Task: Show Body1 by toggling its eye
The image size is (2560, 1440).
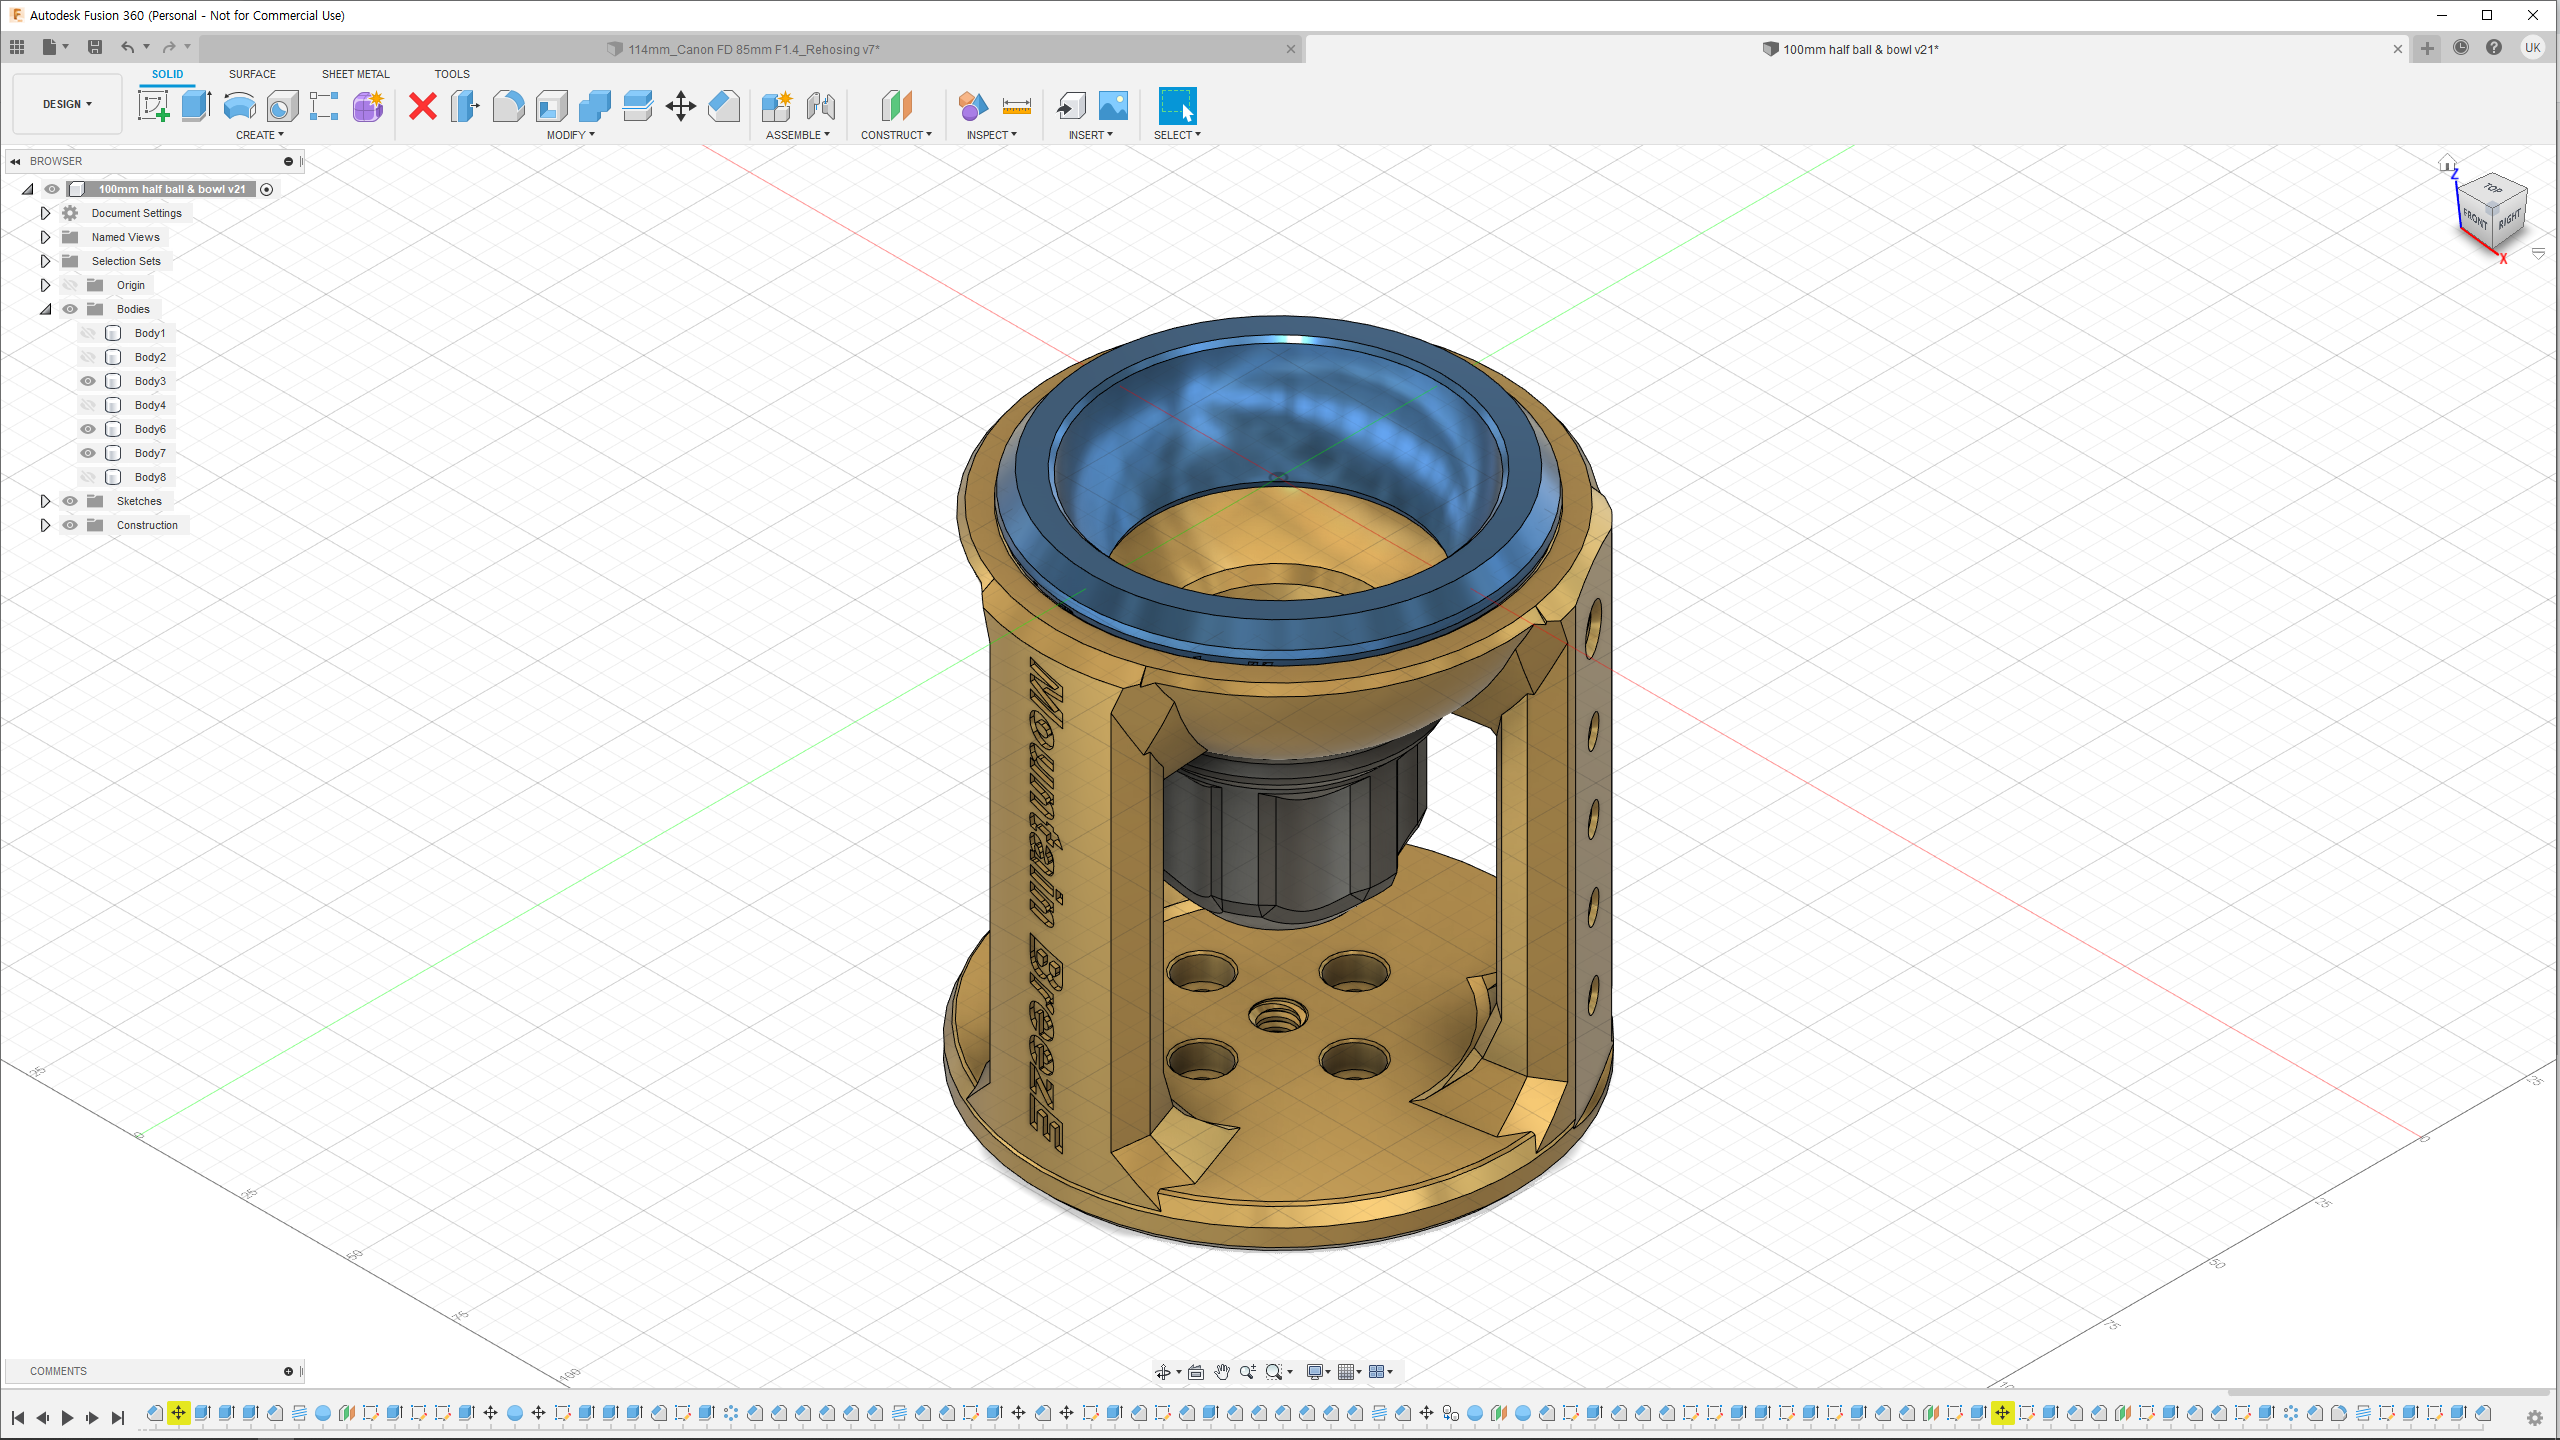Action: click(x=88, y=333)
